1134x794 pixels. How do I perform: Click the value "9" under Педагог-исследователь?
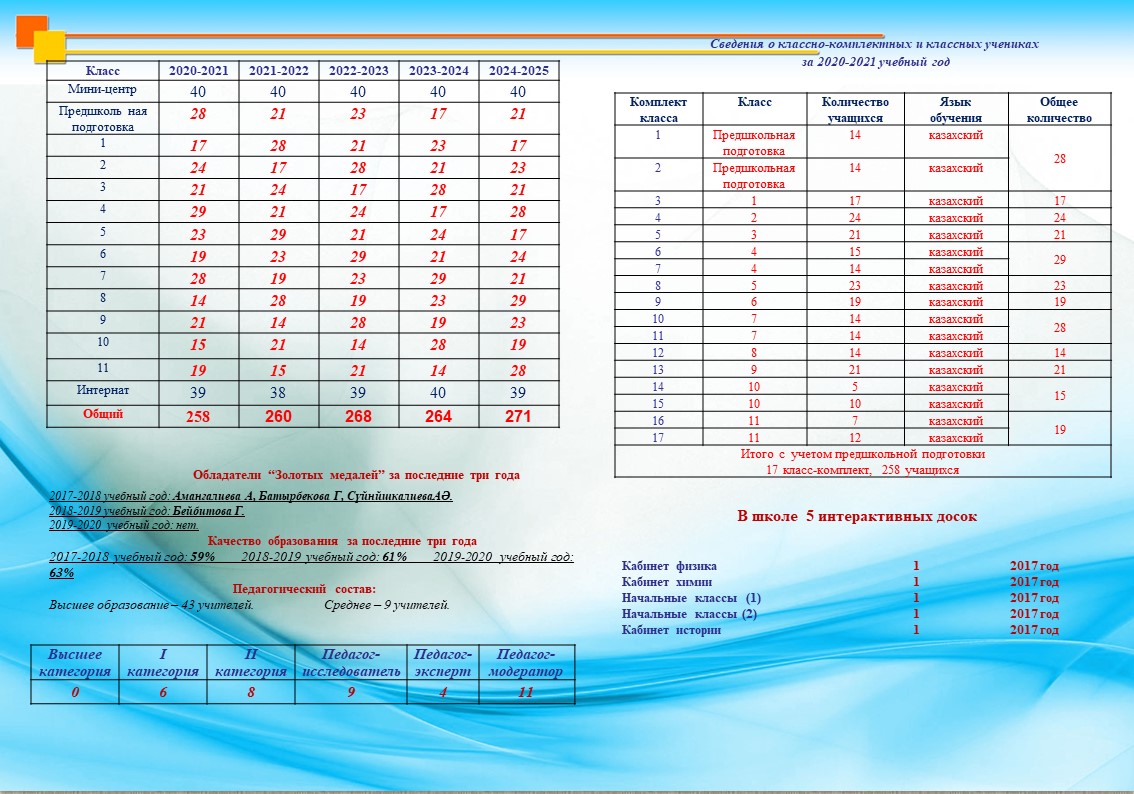[x=351, y=693]
